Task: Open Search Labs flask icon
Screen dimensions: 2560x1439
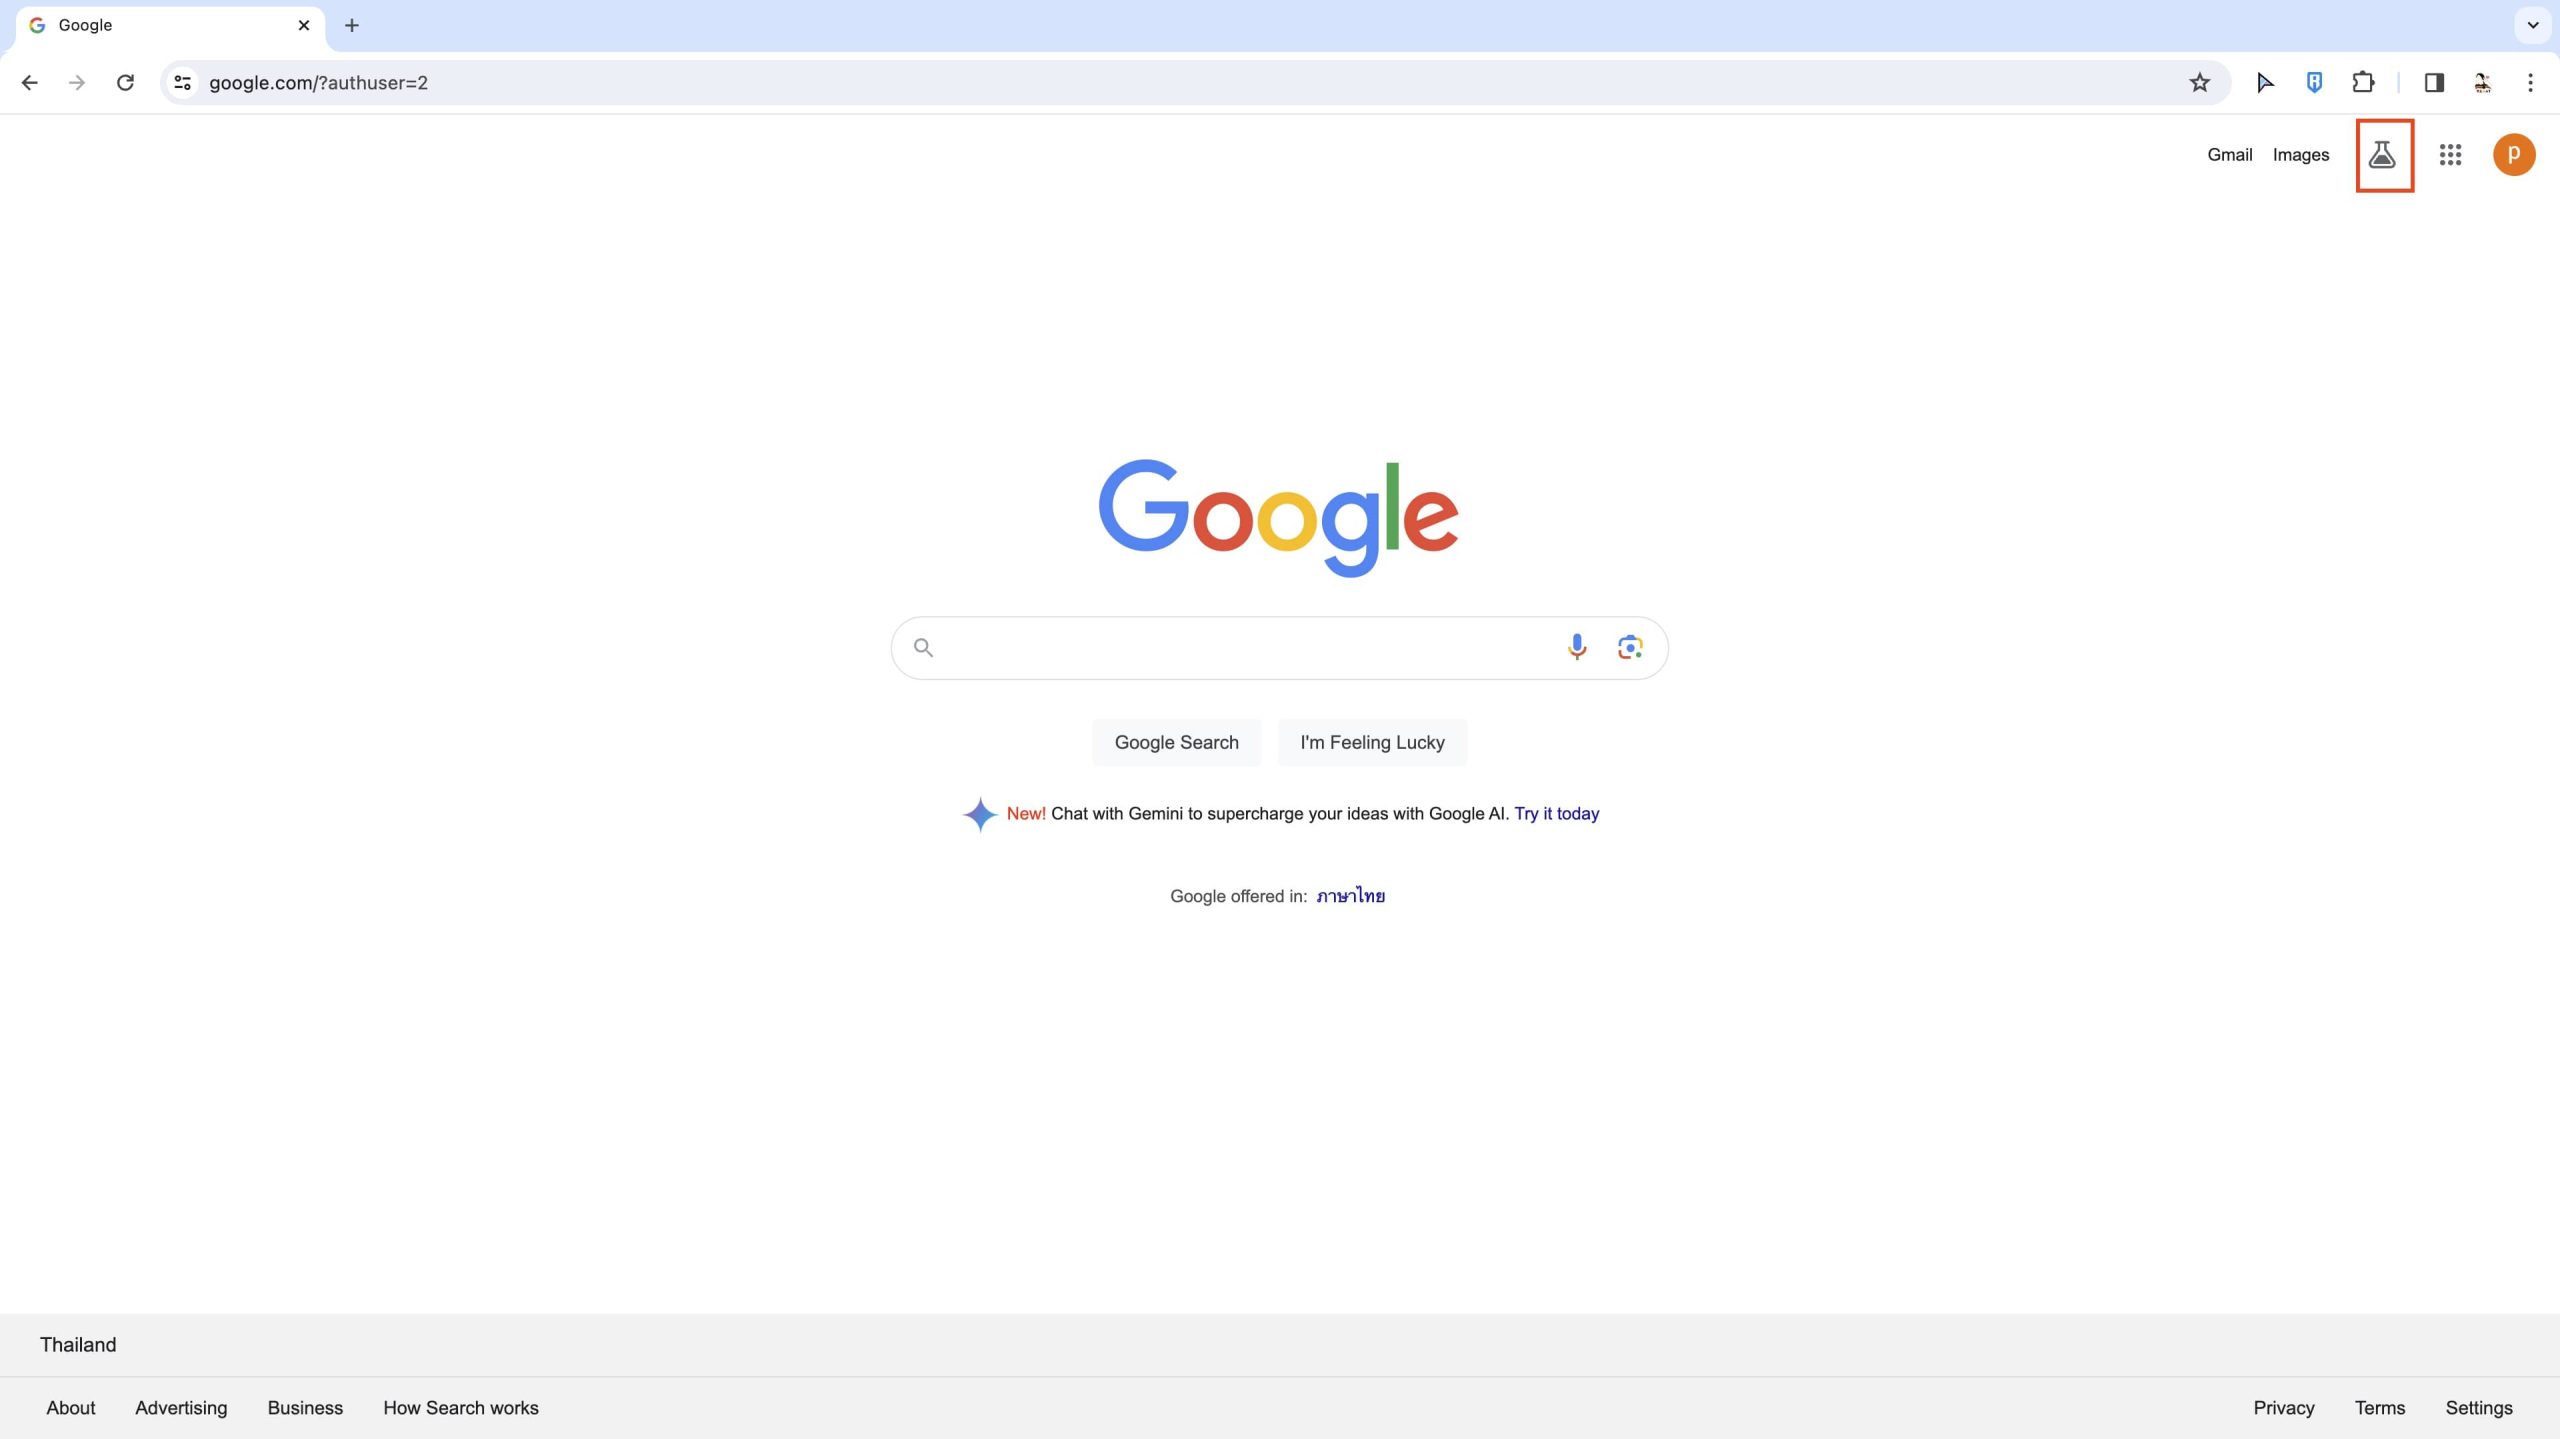Action: [x=2383, y=155]
